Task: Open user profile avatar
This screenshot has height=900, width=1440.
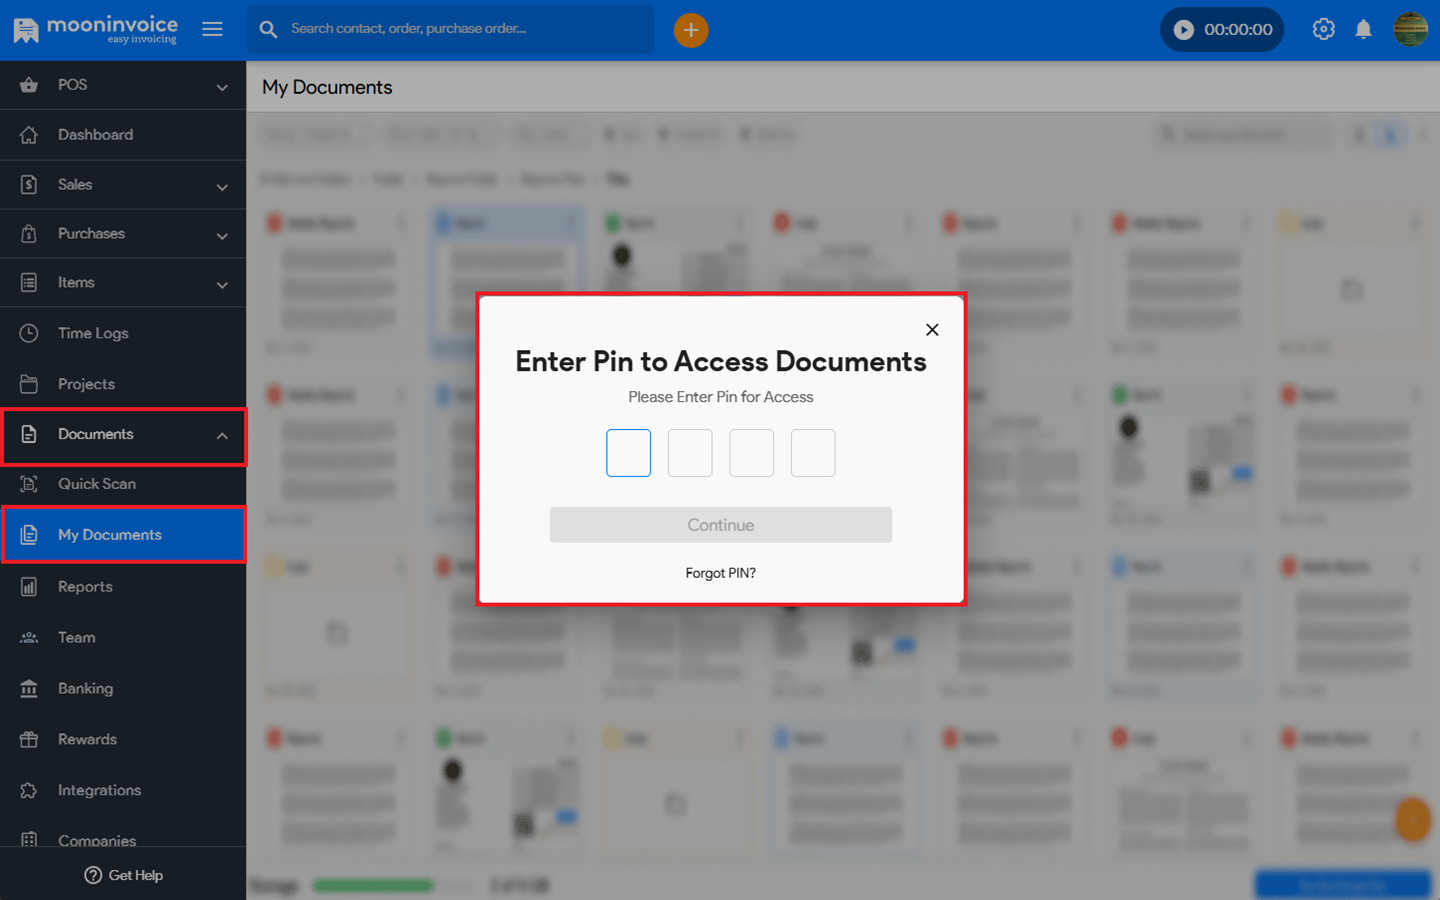Action: tap(1410, 29)
